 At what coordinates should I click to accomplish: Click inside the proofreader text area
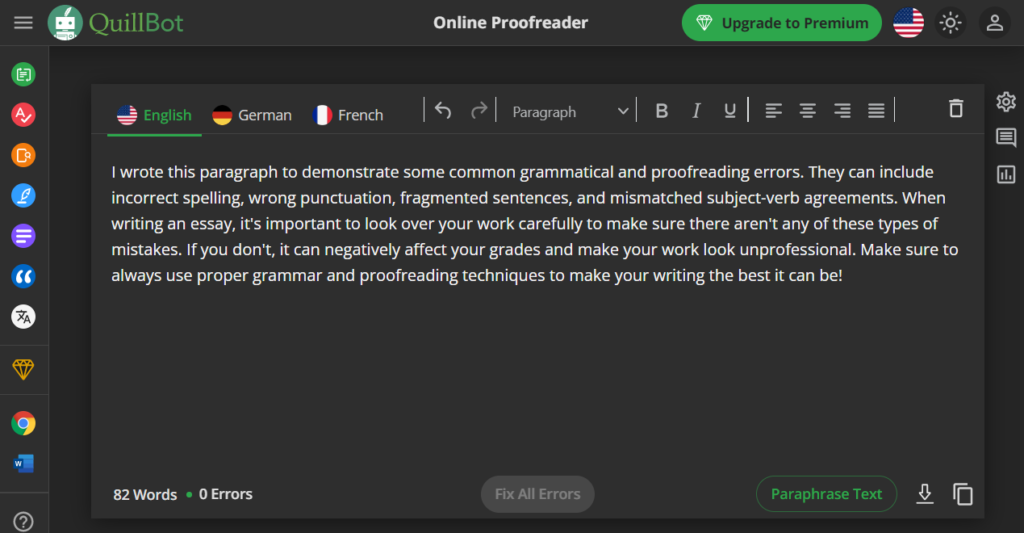point(537,304)
